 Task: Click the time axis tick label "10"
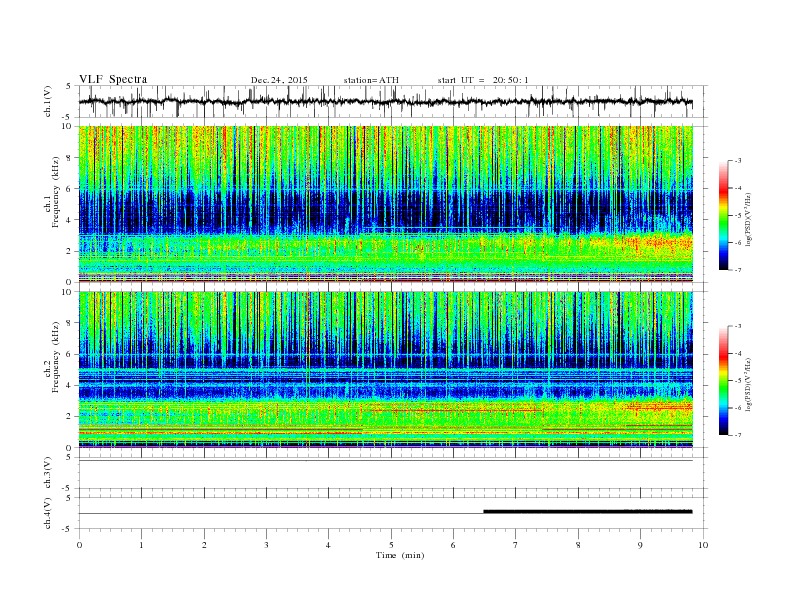pos(703,545)
